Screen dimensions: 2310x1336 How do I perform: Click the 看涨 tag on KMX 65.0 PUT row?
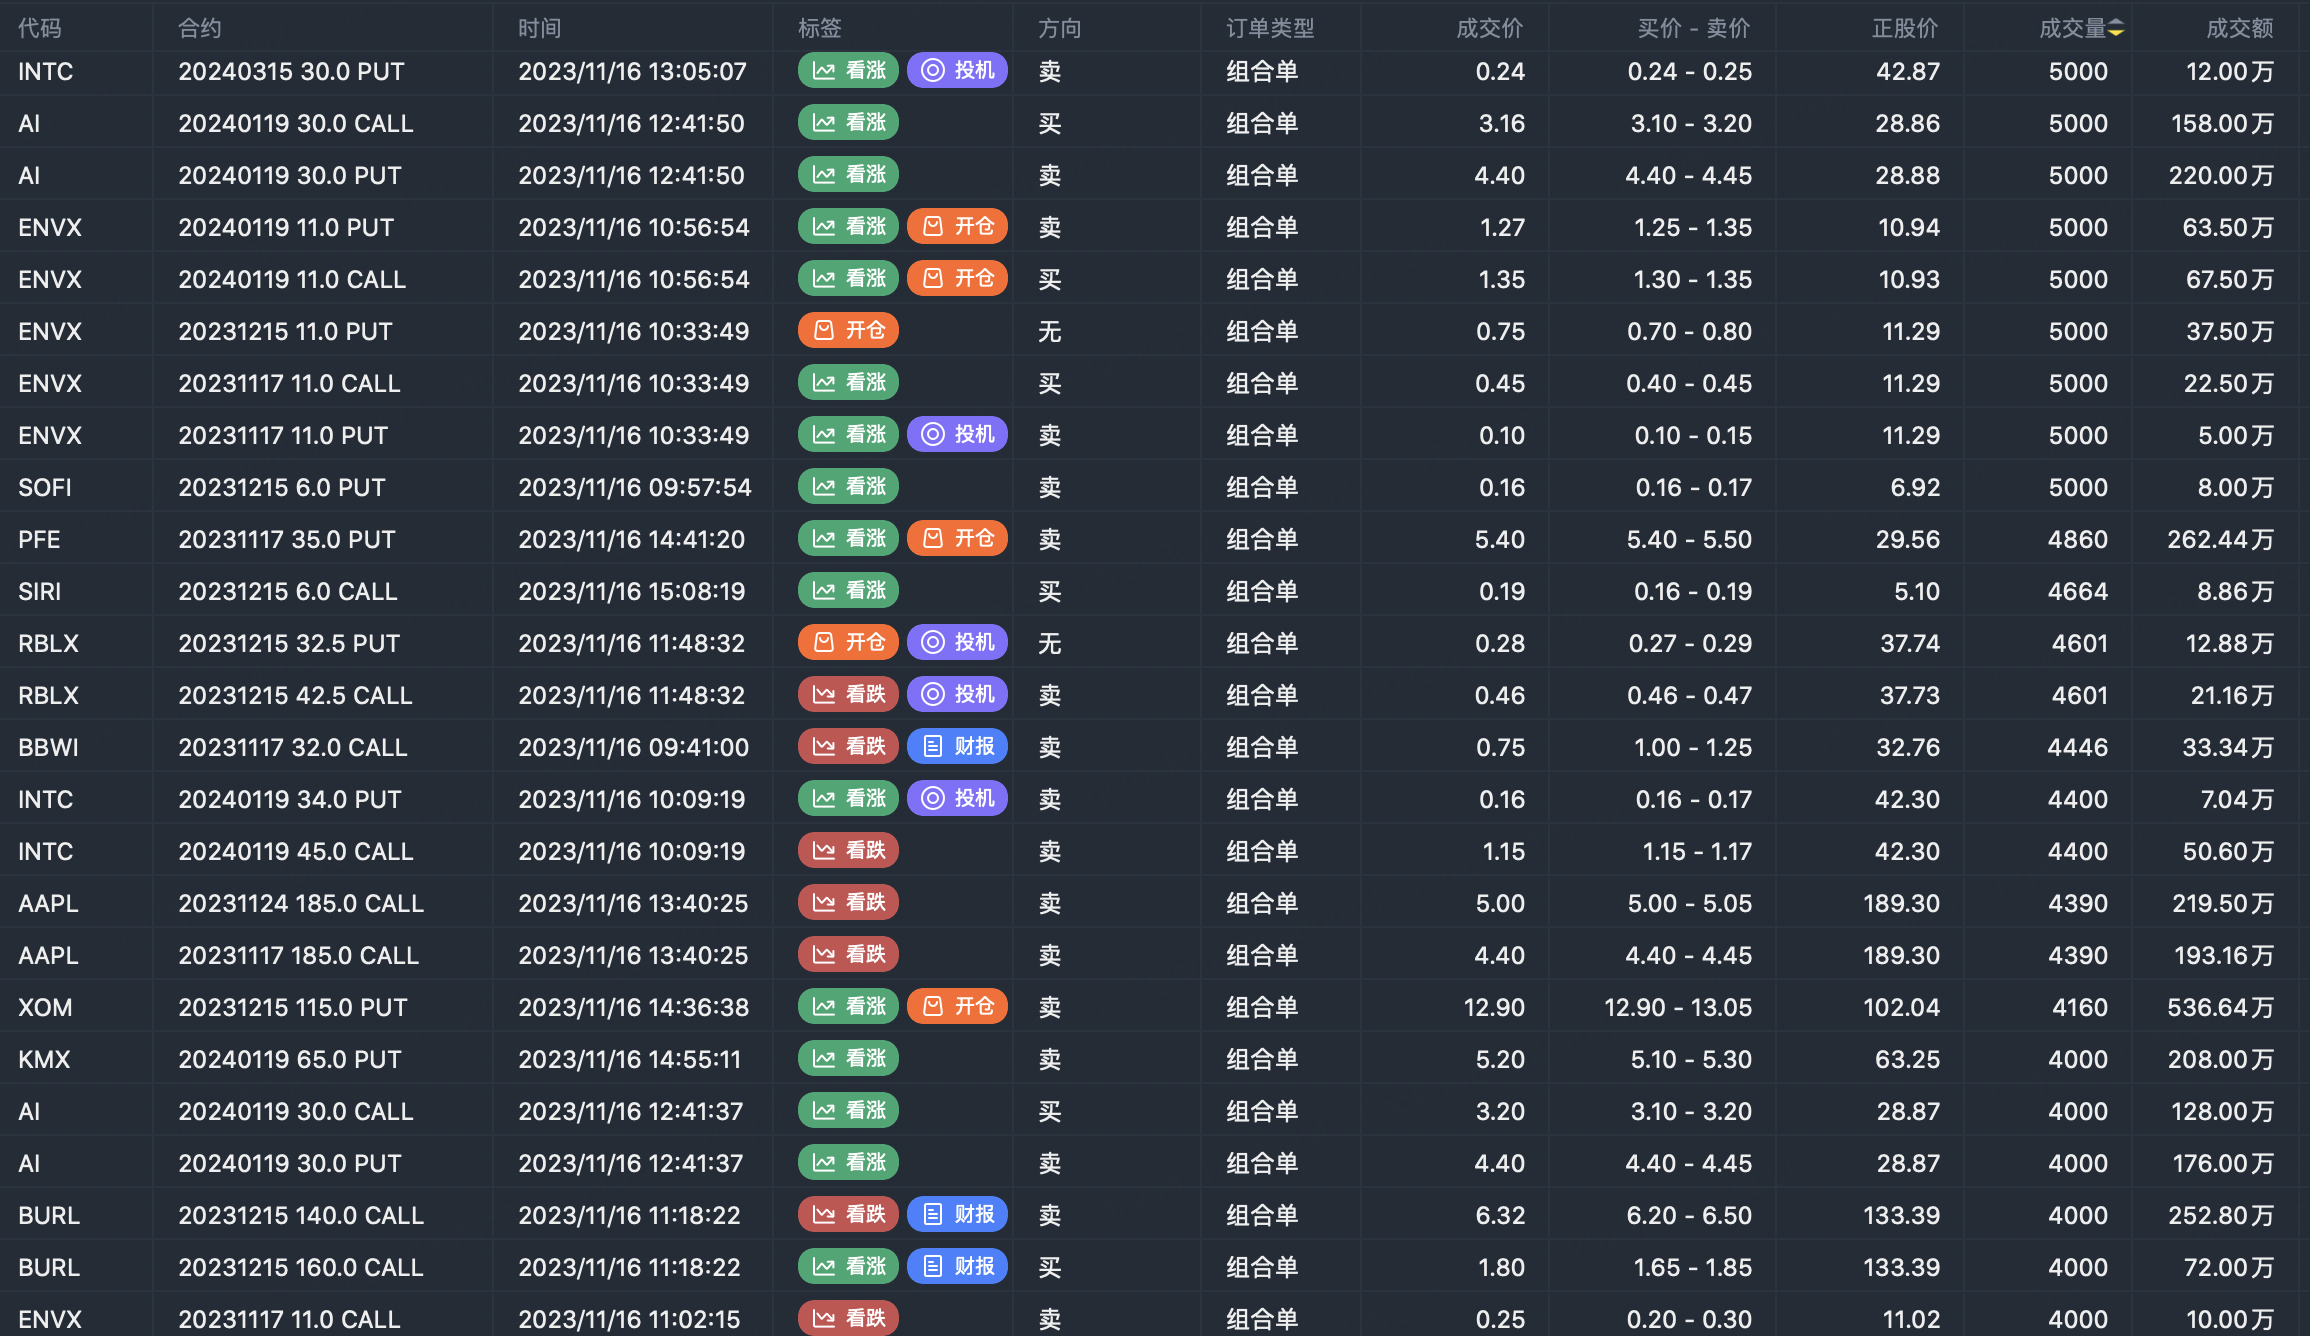point(849,1058)
